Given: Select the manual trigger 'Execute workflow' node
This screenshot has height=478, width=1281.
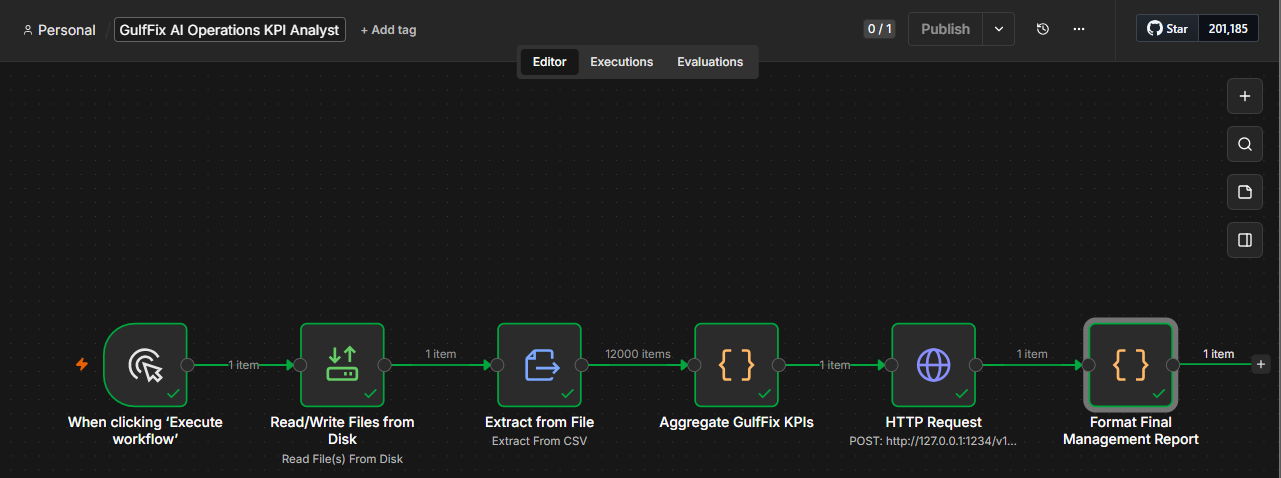Looking at the screenshot, I should (145, 365).
